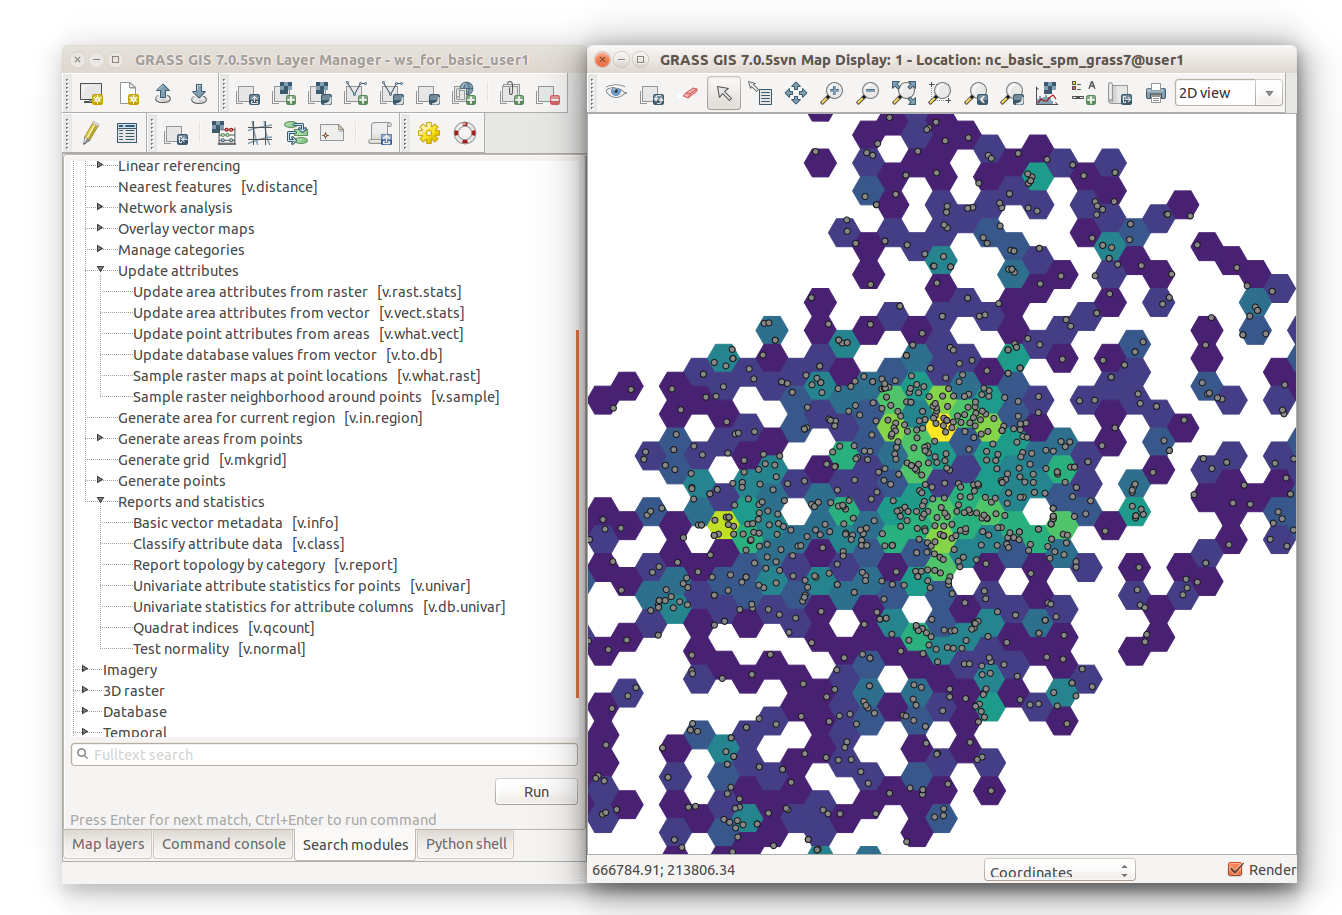Open the Cartographic Composer icon
This screenshot has height=915, width=1342.
click(332, 133)
